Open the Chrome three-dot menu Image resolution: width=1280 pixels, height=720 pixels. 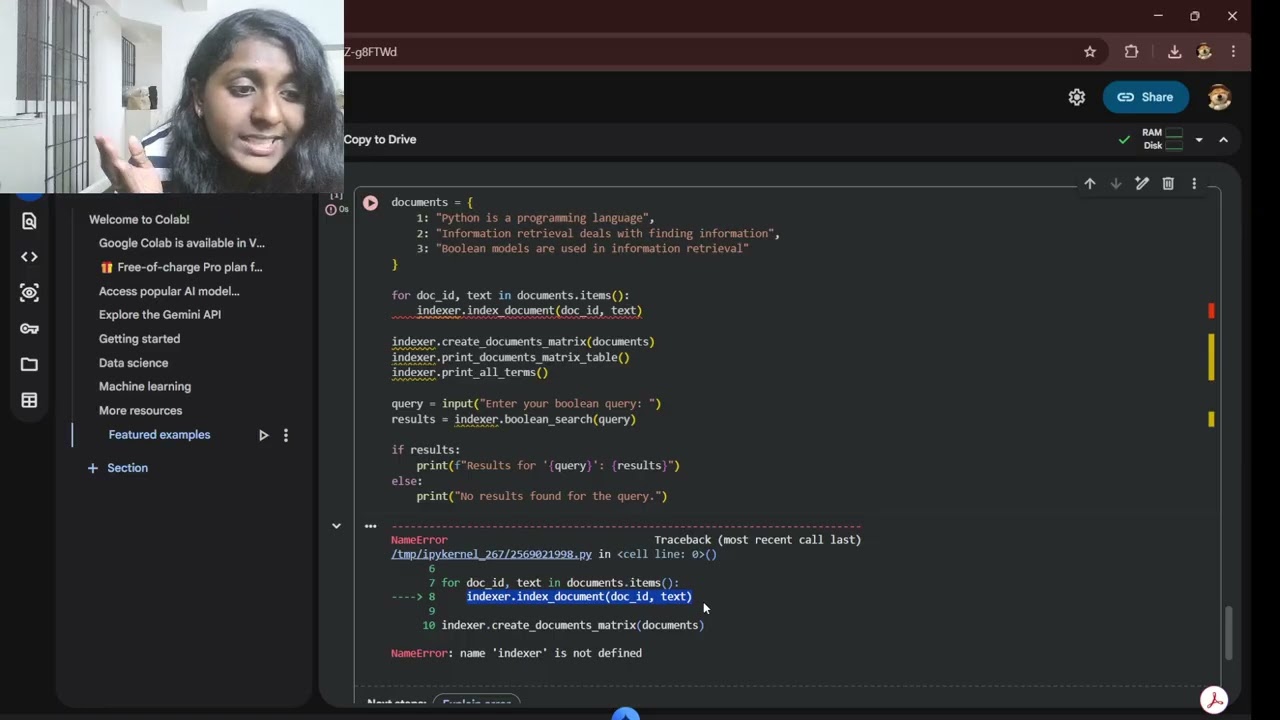coord(1233,52)
